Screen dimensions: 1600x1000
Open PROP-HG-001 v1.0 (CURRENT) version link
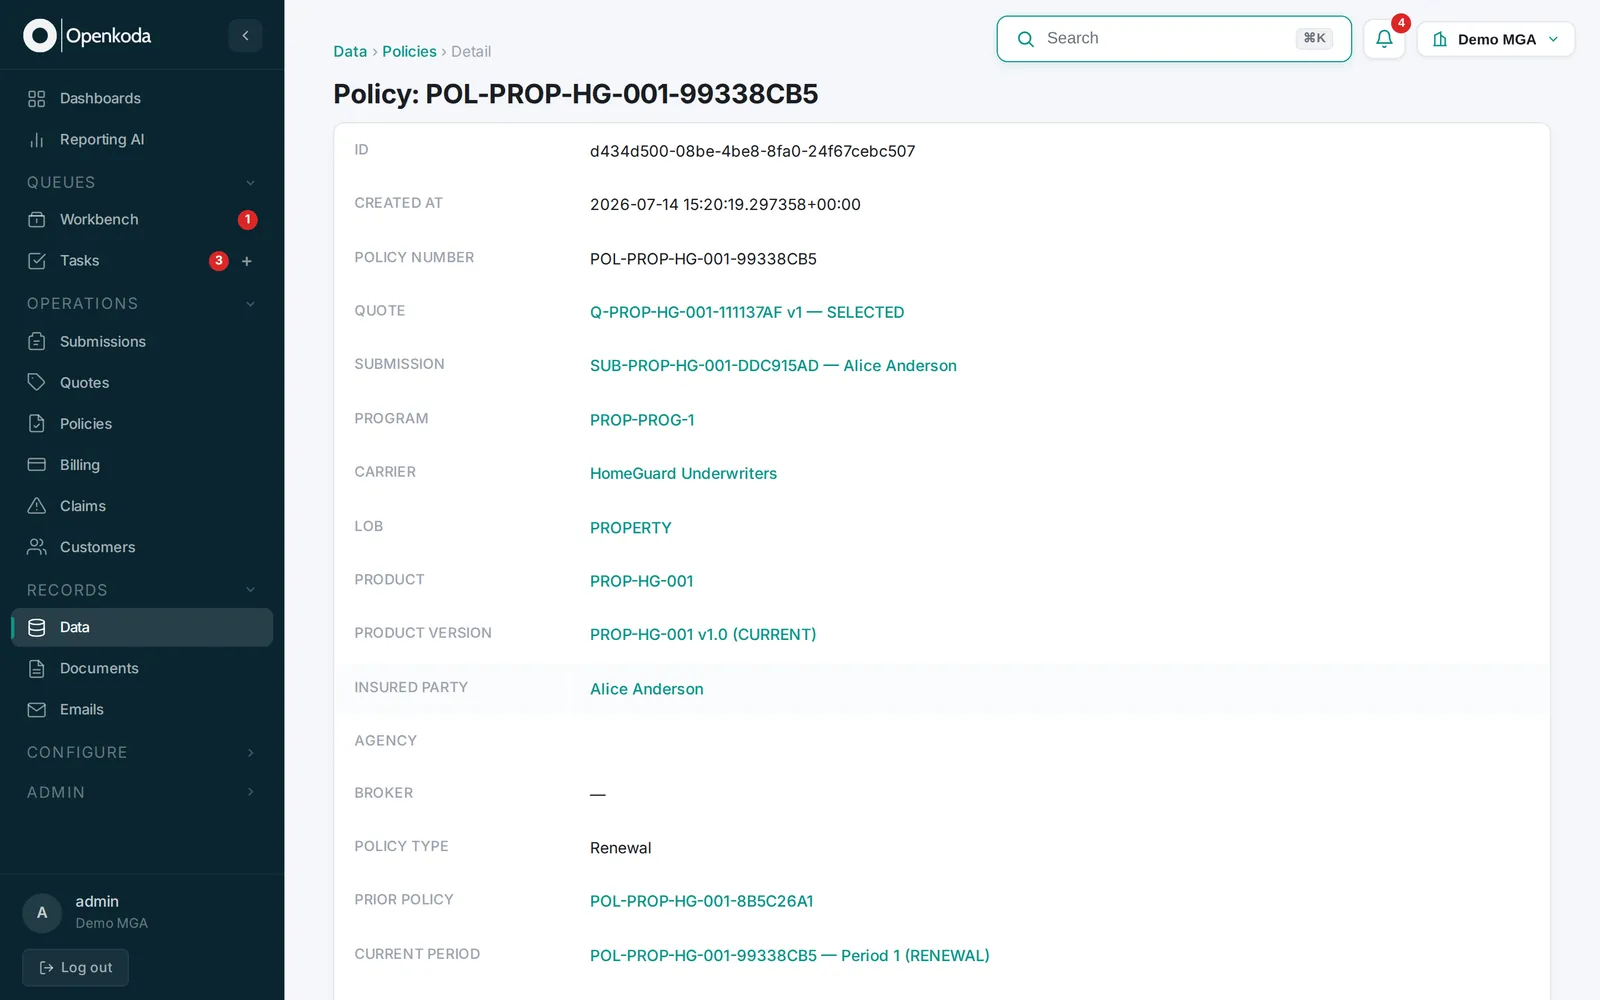coord(703,635)
